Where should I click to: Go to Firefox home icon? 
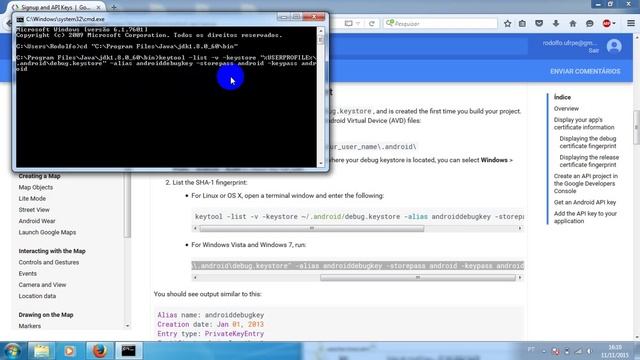(x=573, y=24)
